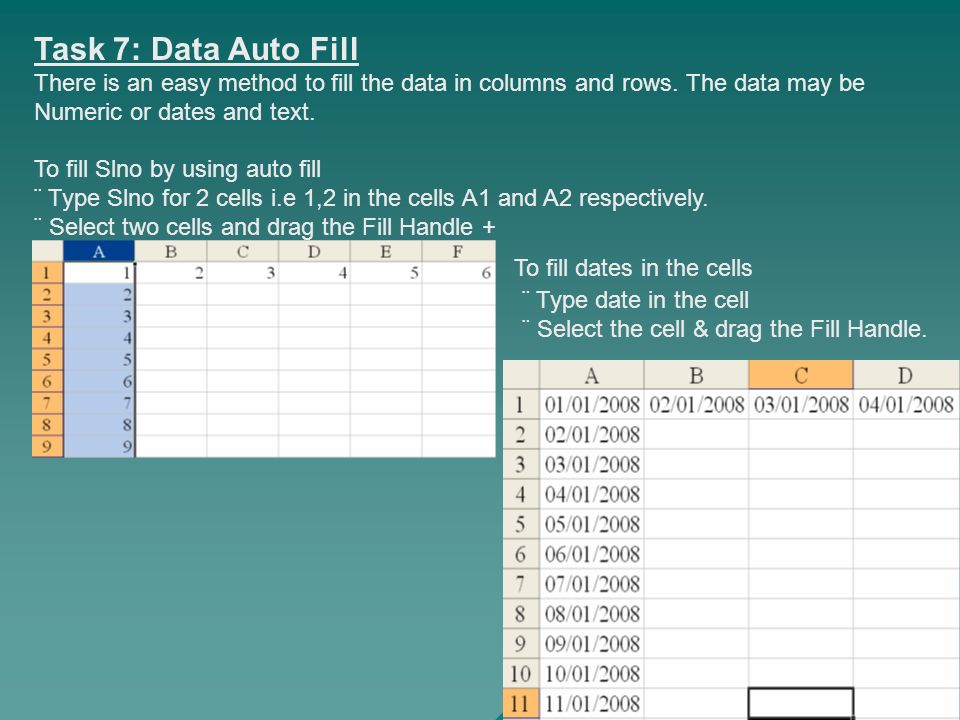960x720 pixels.
Task: Select cell A5 containing 5 in numbers sheet
Action: 99,359
